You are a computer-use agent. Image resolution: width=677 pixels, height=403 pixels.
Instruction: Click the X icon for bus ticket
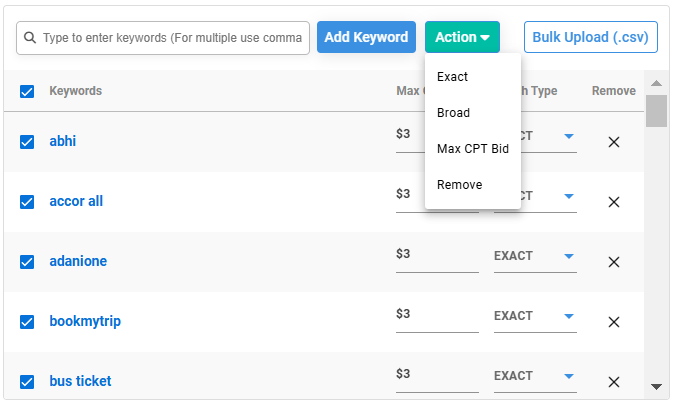[614, 382]
